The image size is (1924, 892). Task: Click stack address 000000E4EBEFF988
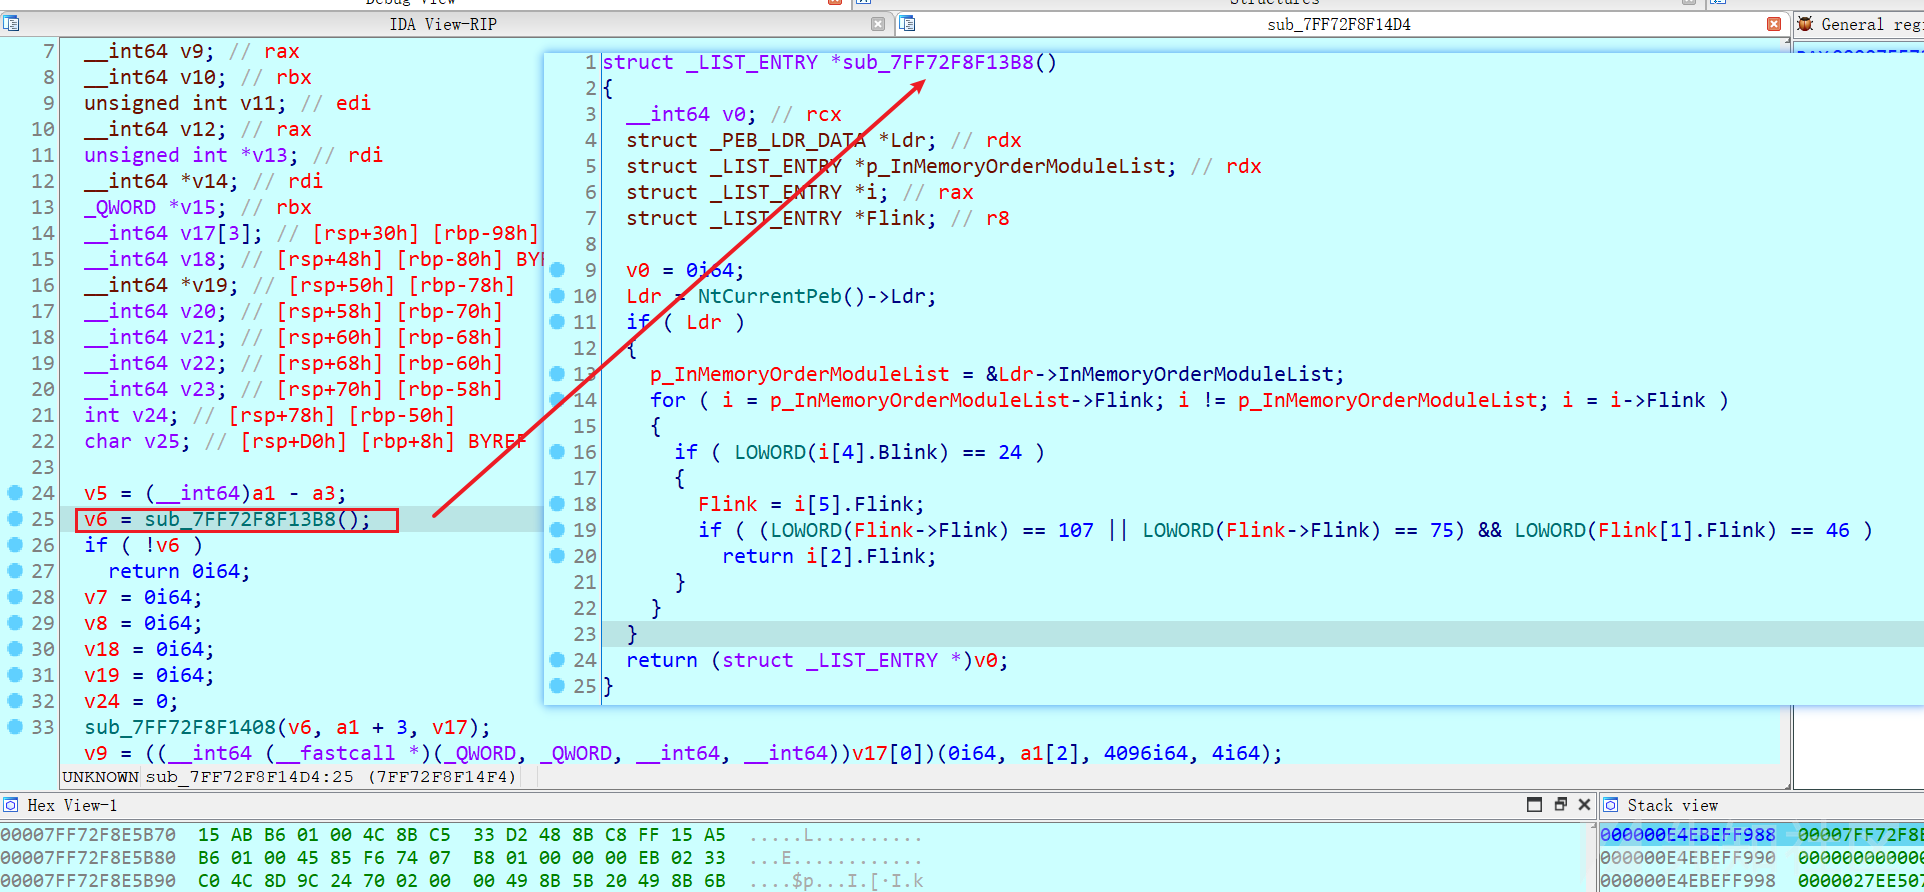coord(1688,835)
